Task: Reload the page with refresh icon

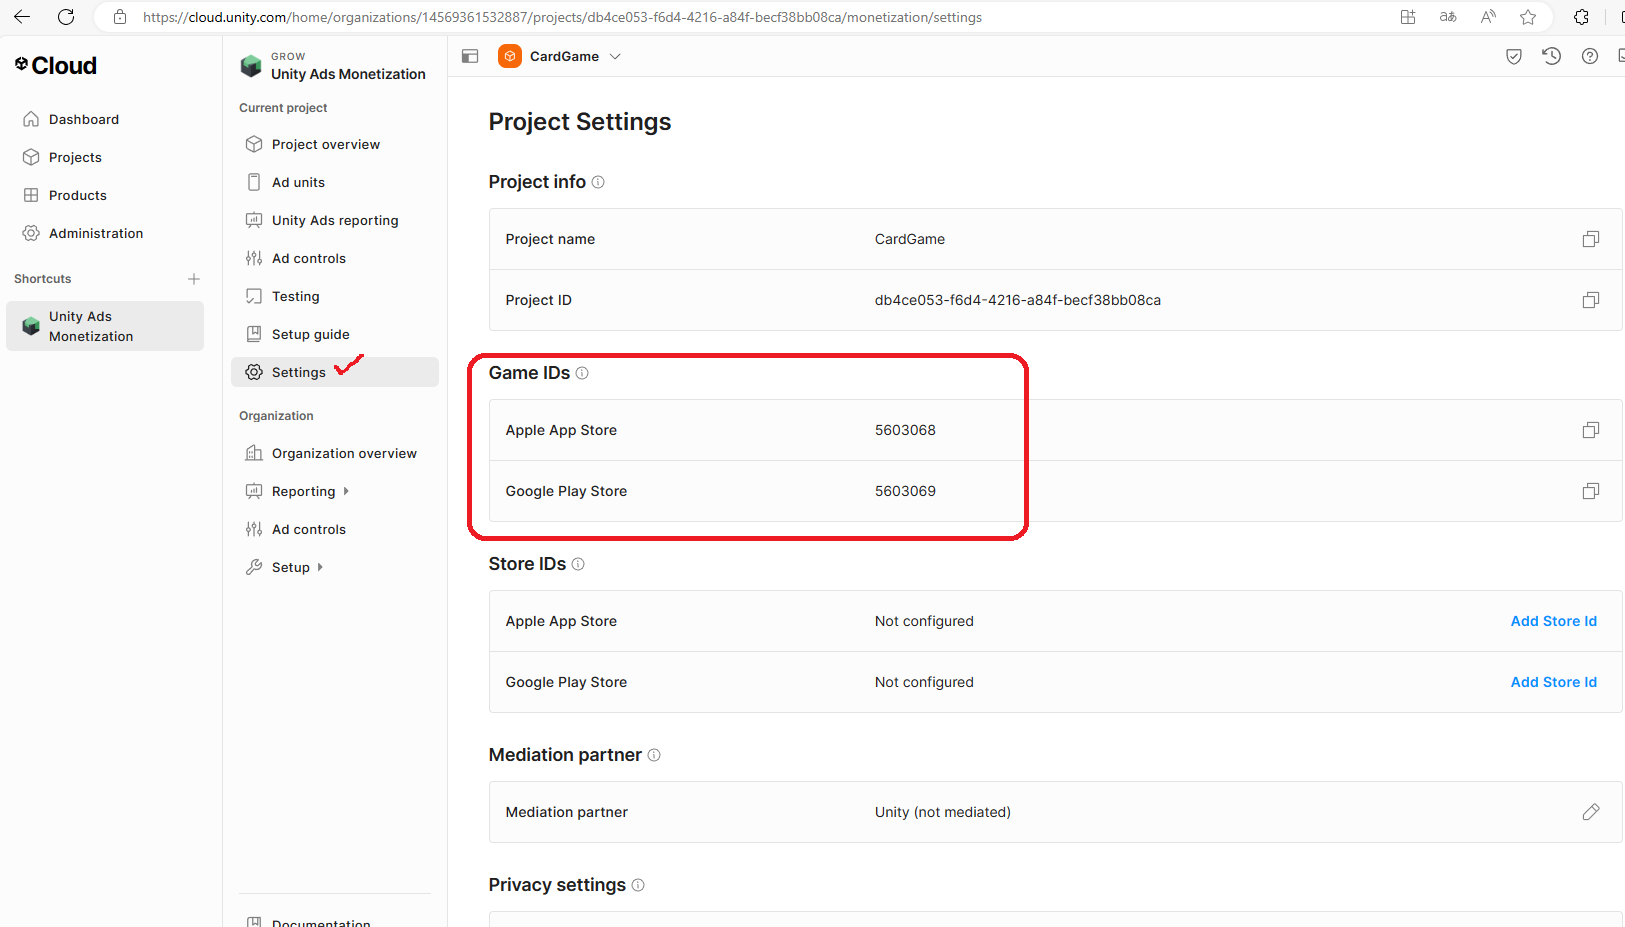Action: (x=66, y=17)
